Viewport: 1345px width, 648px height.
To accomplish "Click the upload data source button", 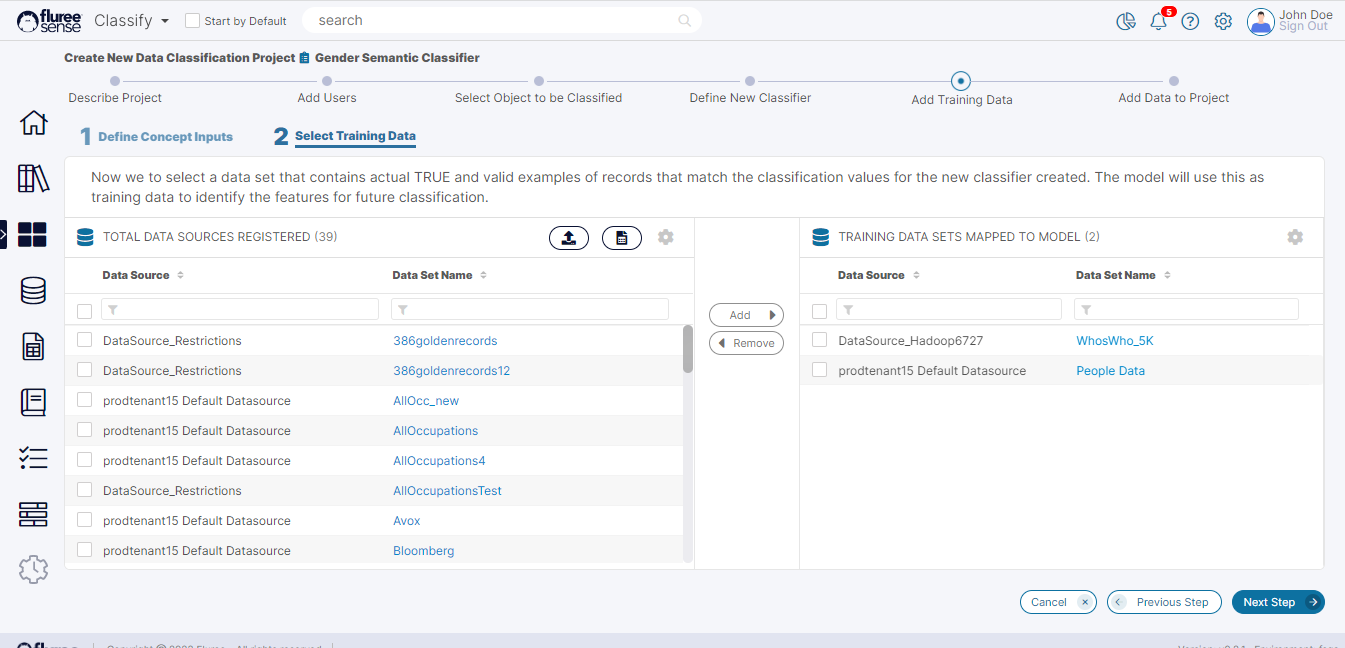I will [569, 238].
